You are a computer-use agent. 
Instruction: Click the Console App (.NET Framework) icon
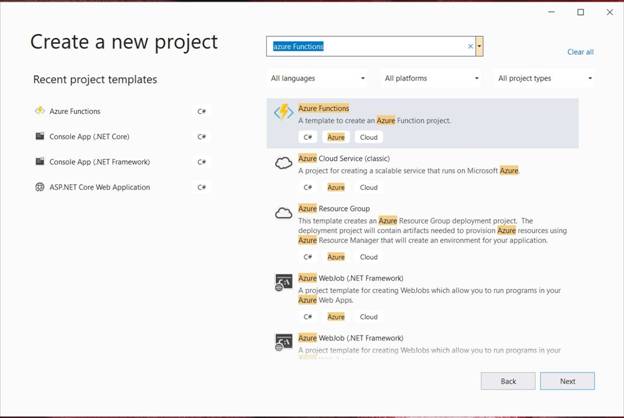click(x=40, y=161)
